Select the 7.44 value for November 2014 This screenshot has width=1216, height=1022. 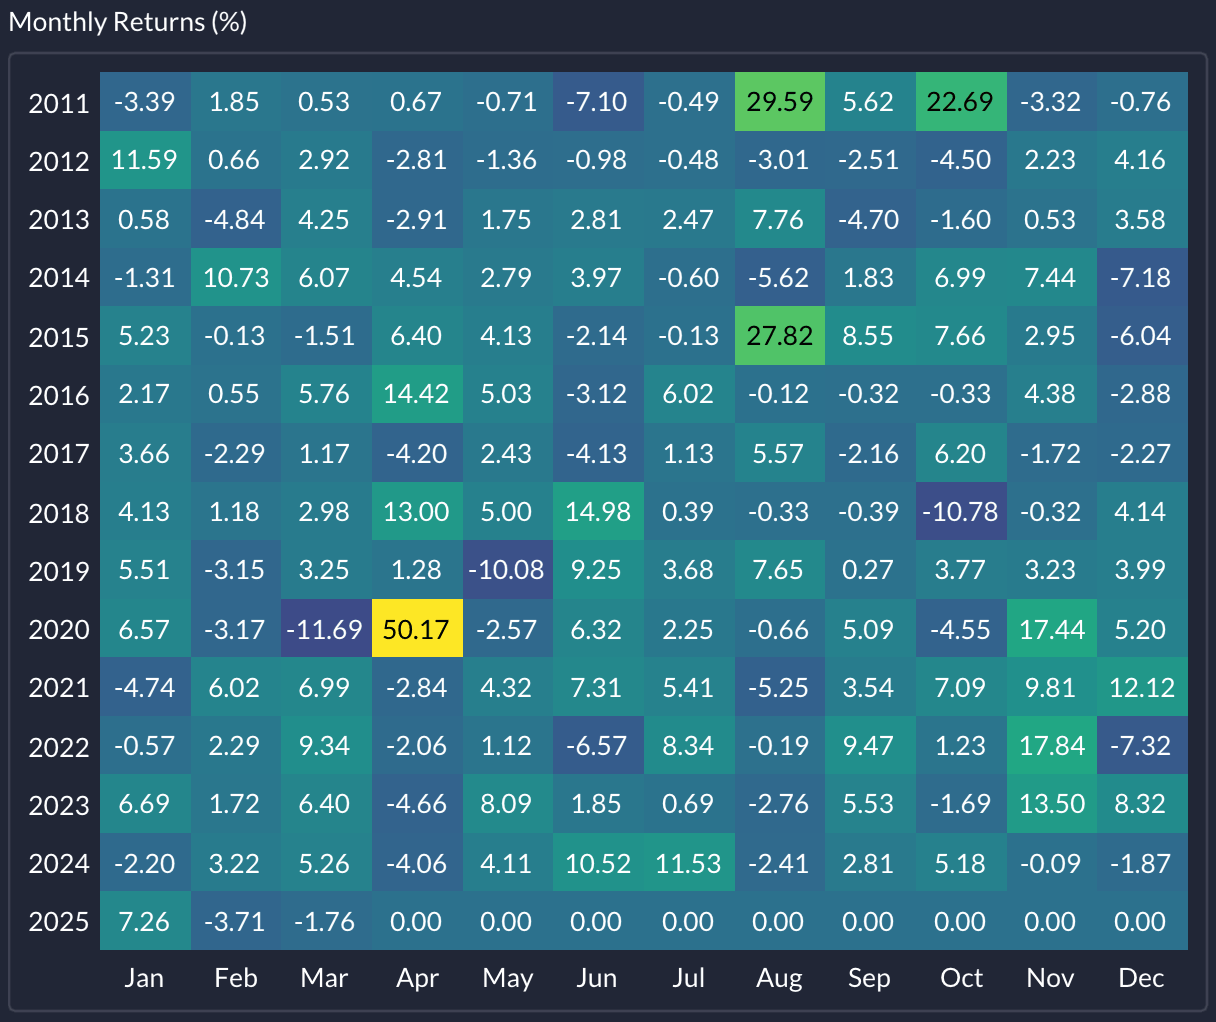click(x=1051, y=277)
